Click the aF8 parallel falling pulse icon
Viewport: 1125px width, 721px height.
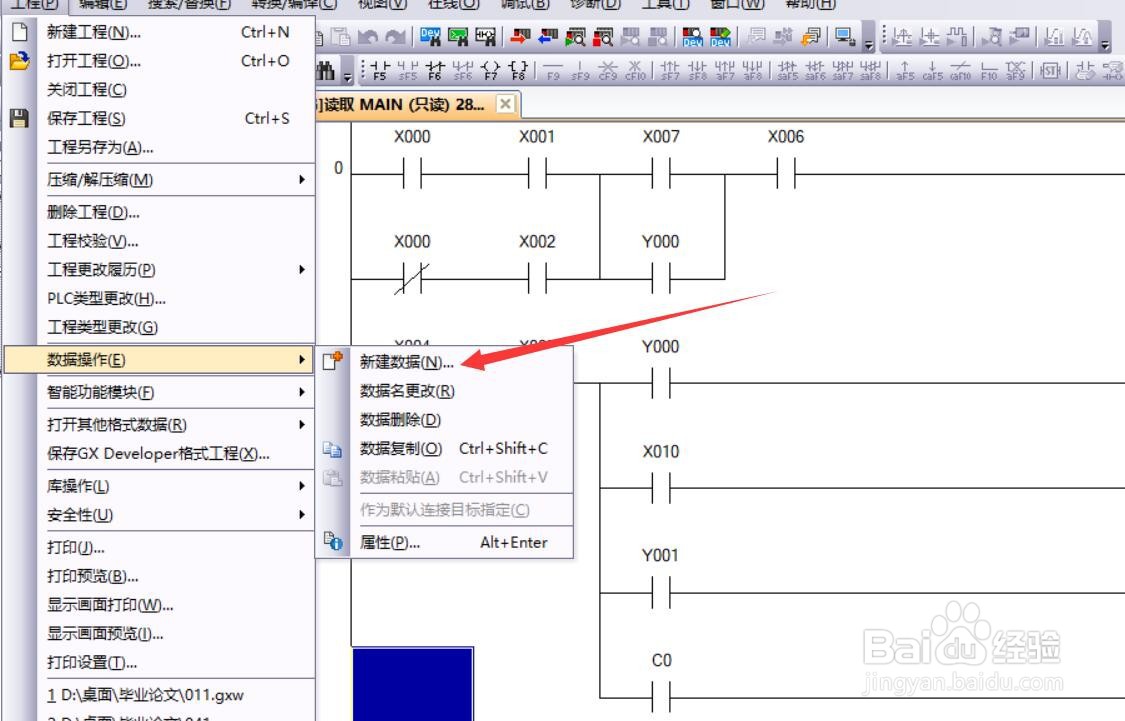pyautogui.click(x=753, y=70)
